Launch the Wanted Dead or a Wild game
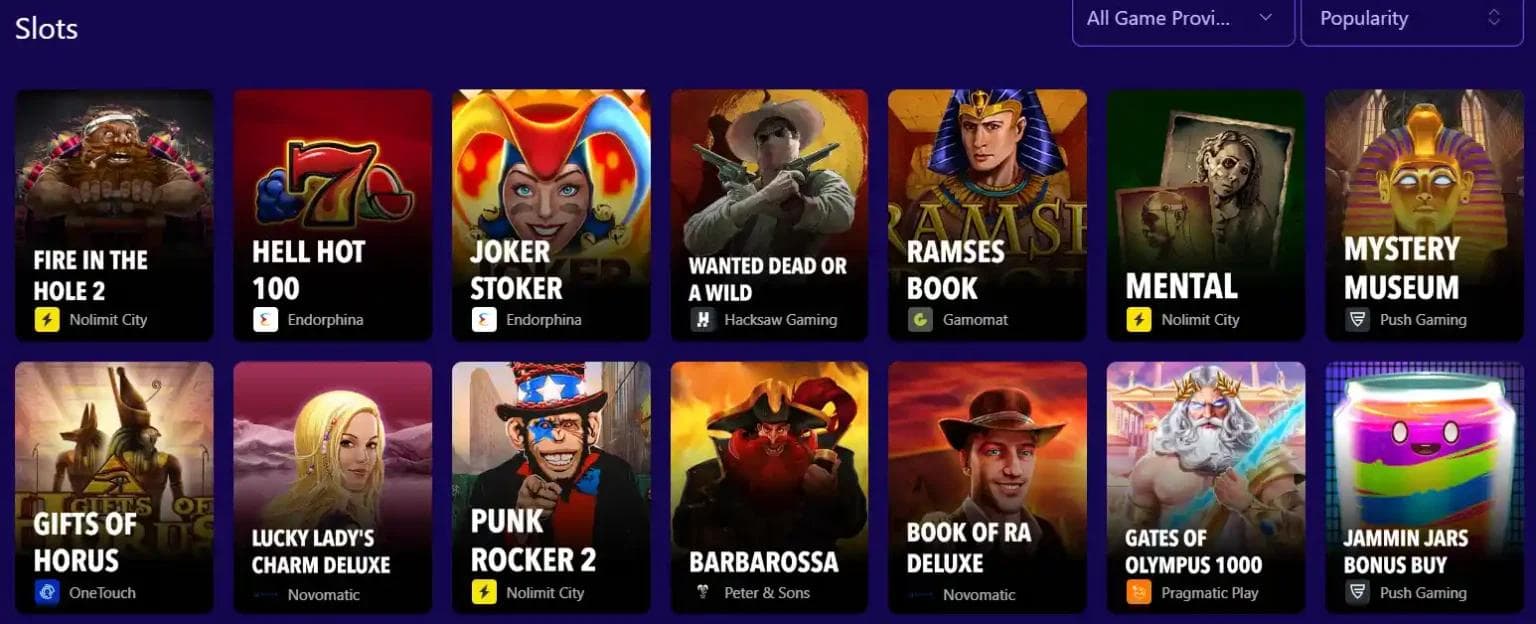 click(x=769, y=215)
